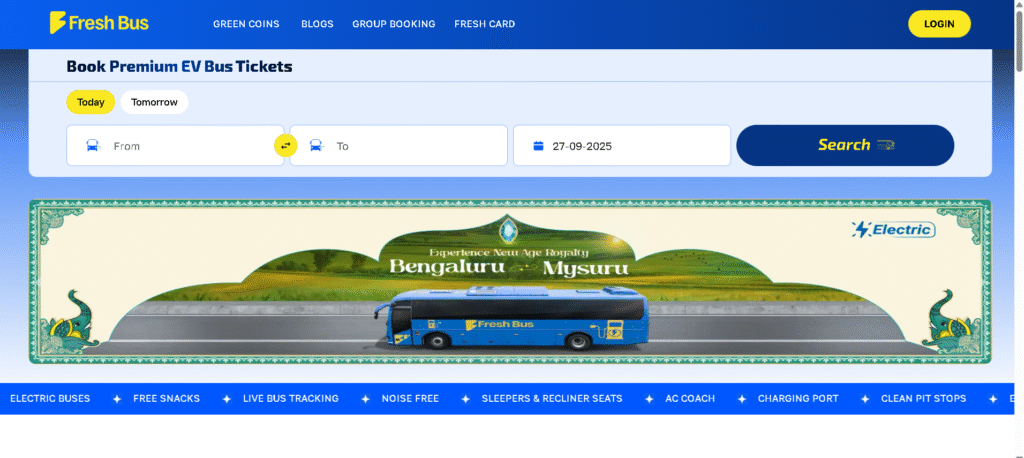Click the Search button
This screenshot has height=458, width=1024.
tap(844, 145)
